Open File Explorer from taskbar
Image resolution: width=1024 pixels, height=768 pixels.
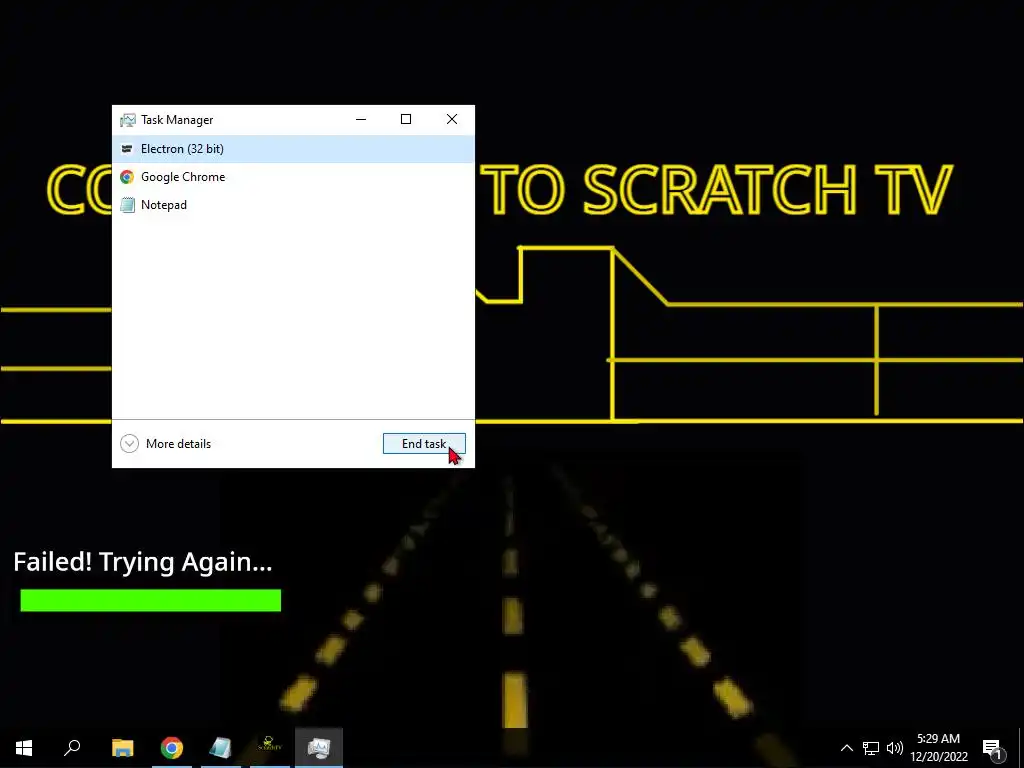(122, 748)
